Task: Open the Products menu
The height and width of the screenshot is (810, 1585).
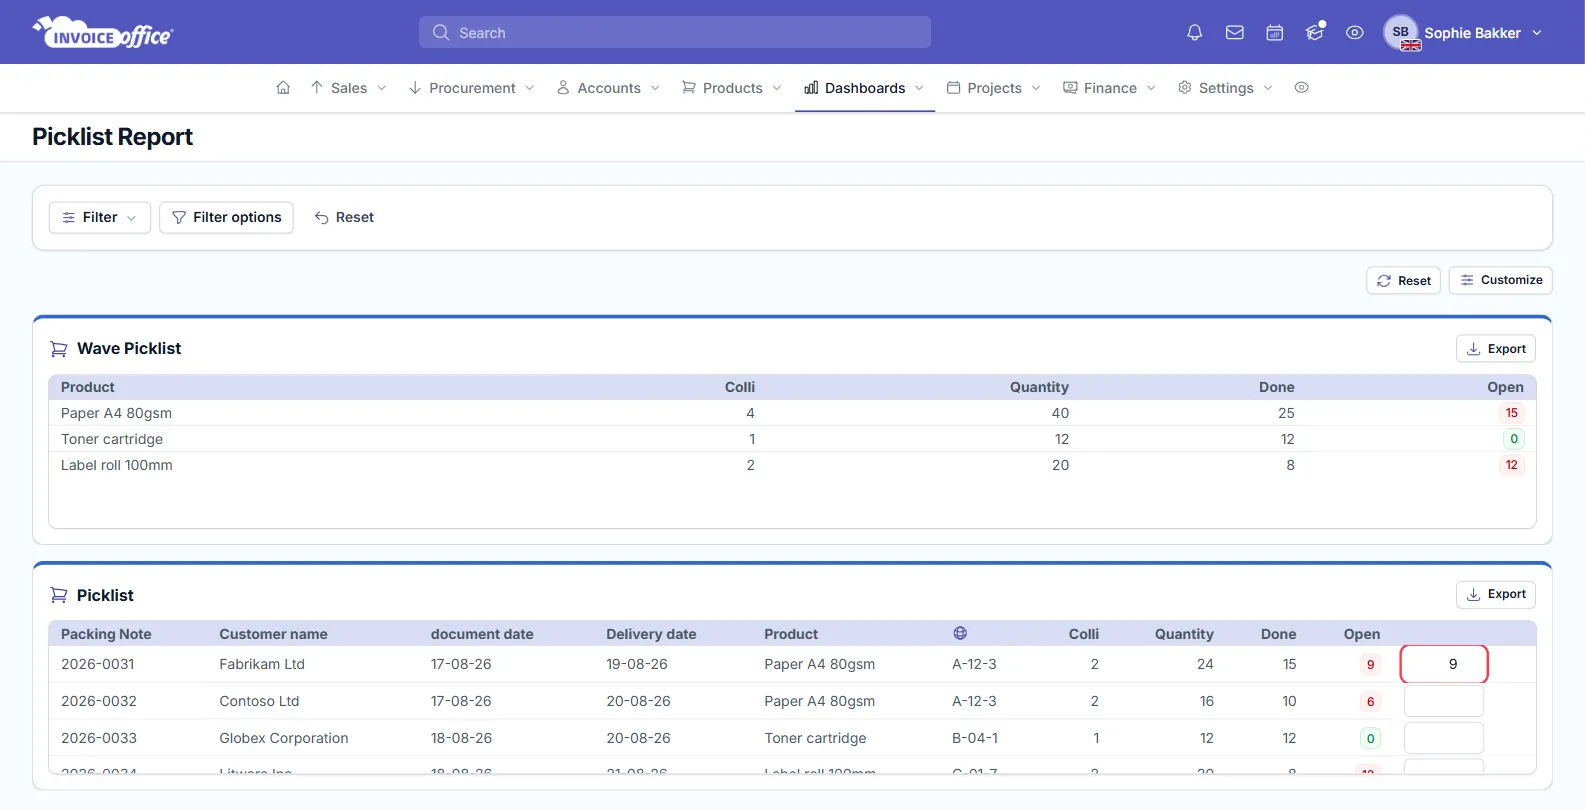Action: tap(731, 88)
